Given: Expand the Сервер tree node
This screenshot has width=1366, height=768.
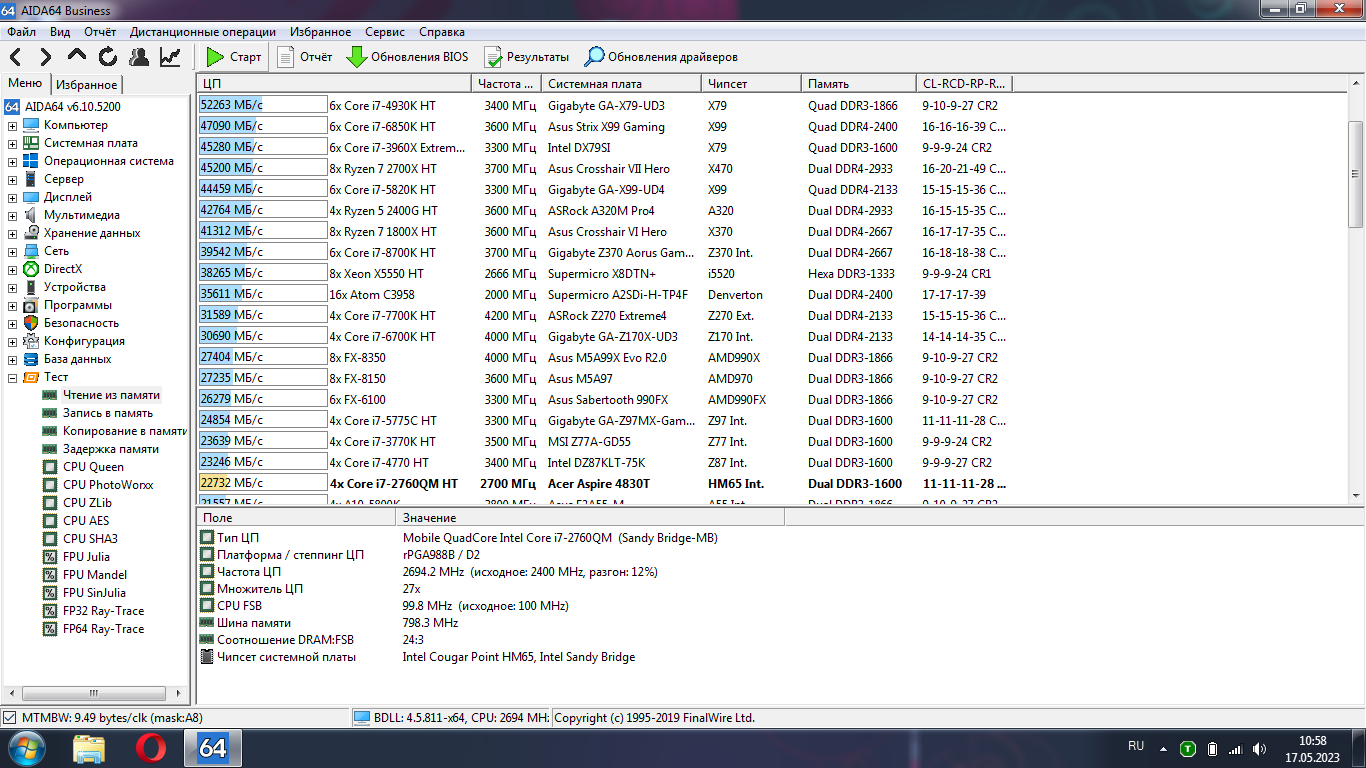Looking at the screenshot, I should tap(12, 179).
